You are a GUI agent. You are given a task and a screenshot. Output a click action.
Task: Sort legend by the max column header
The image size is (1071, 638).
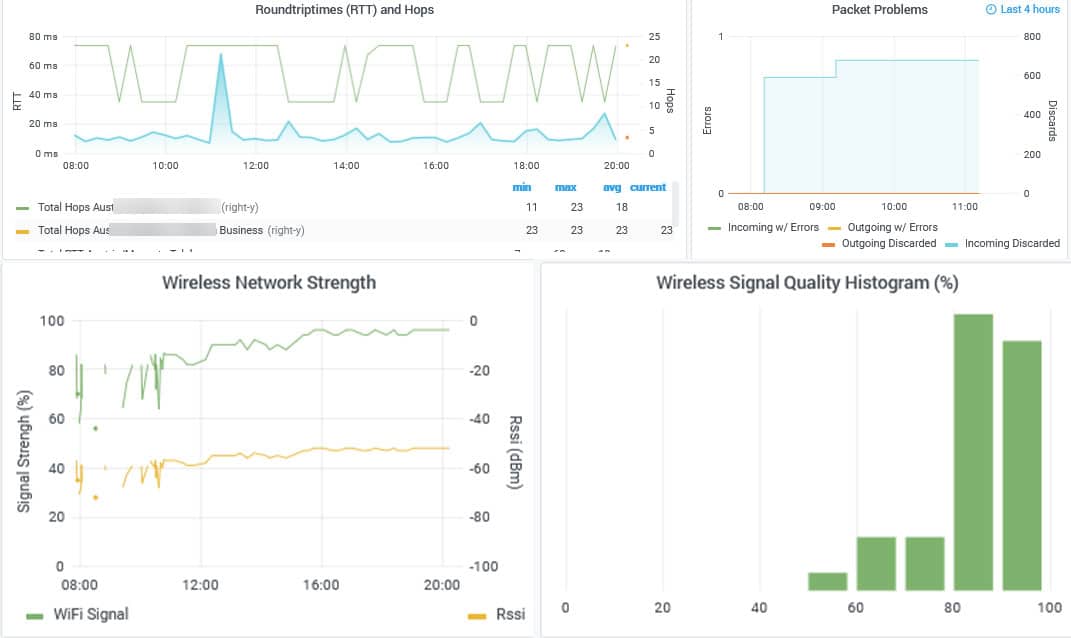565,187
